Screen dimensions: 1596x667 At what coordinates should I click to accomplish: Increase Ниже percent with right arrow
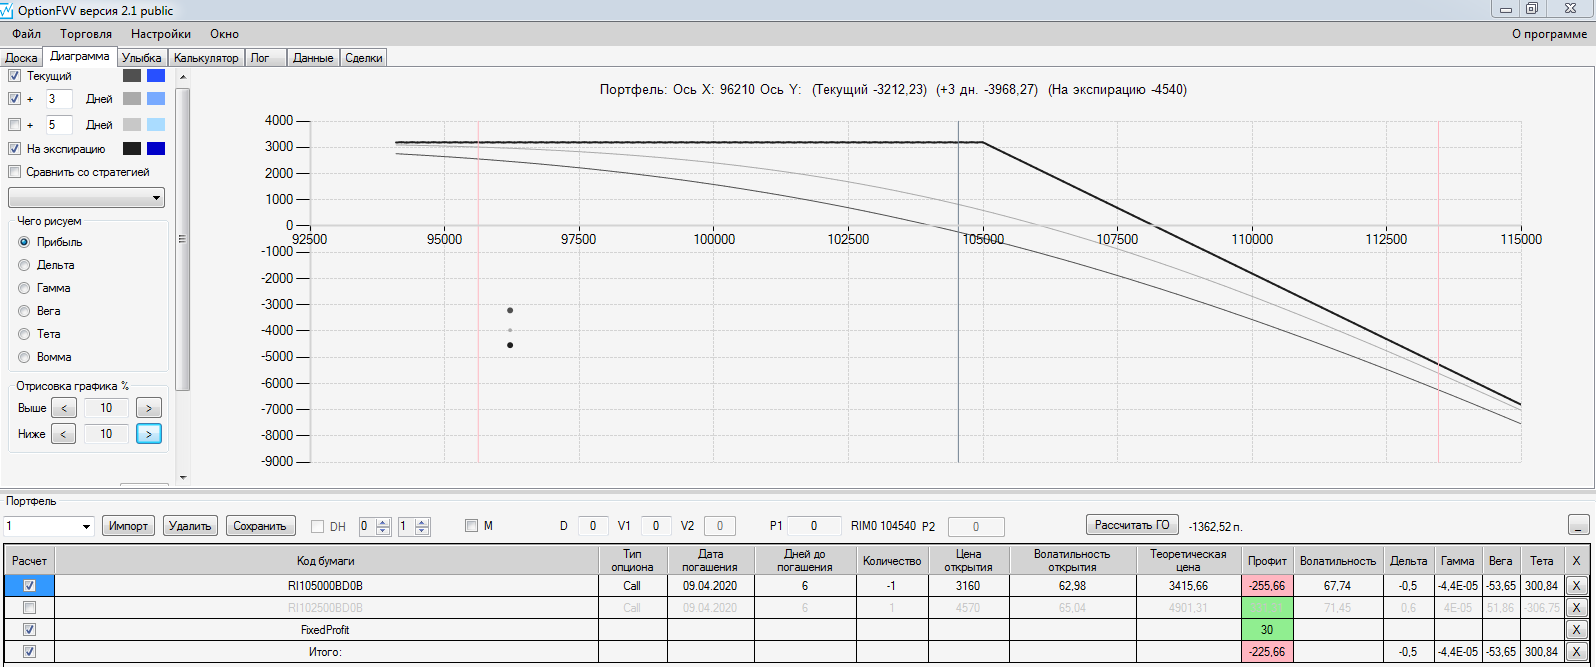[x=149, y=434]
